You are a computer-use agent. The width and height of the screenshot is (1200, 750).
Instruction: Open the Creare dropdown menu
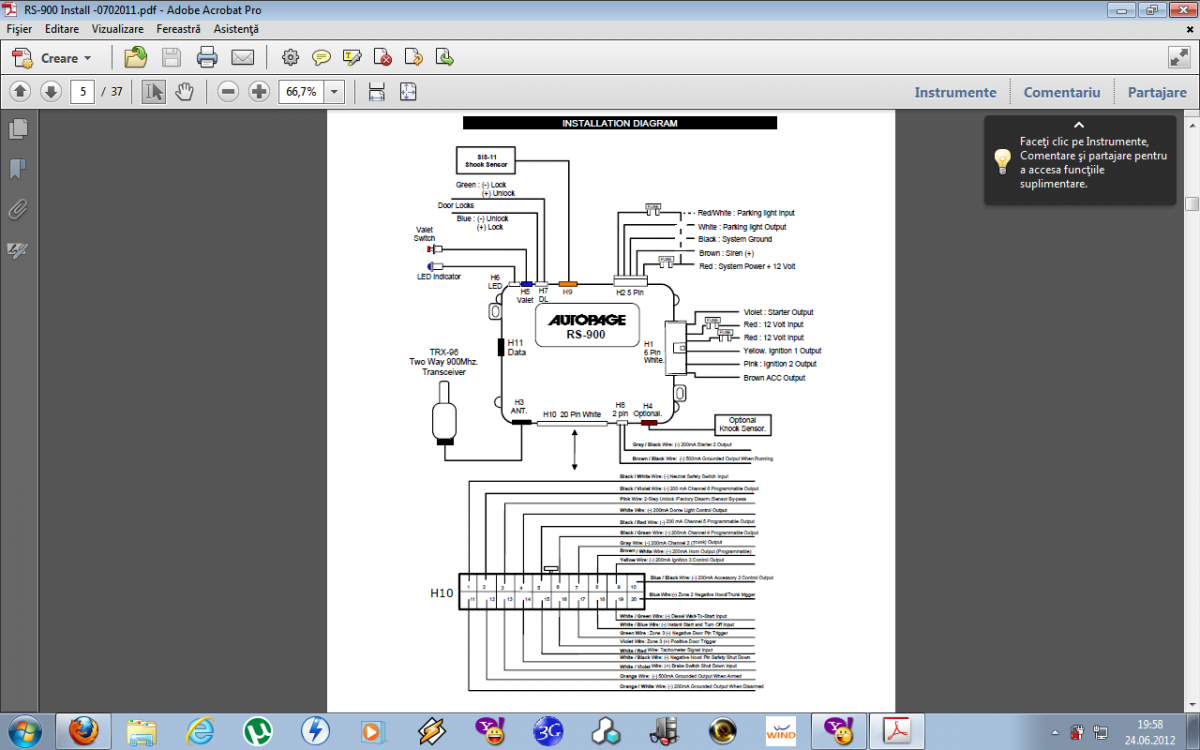point(52,58)
